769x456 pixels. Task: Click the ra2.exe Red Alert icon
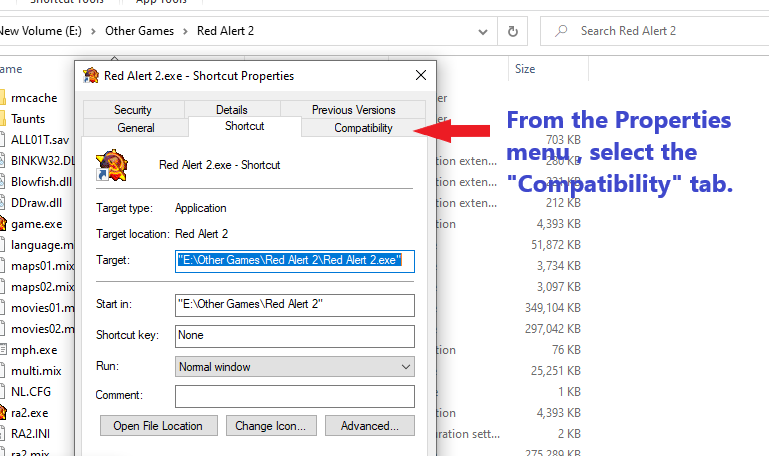[2, 413]
